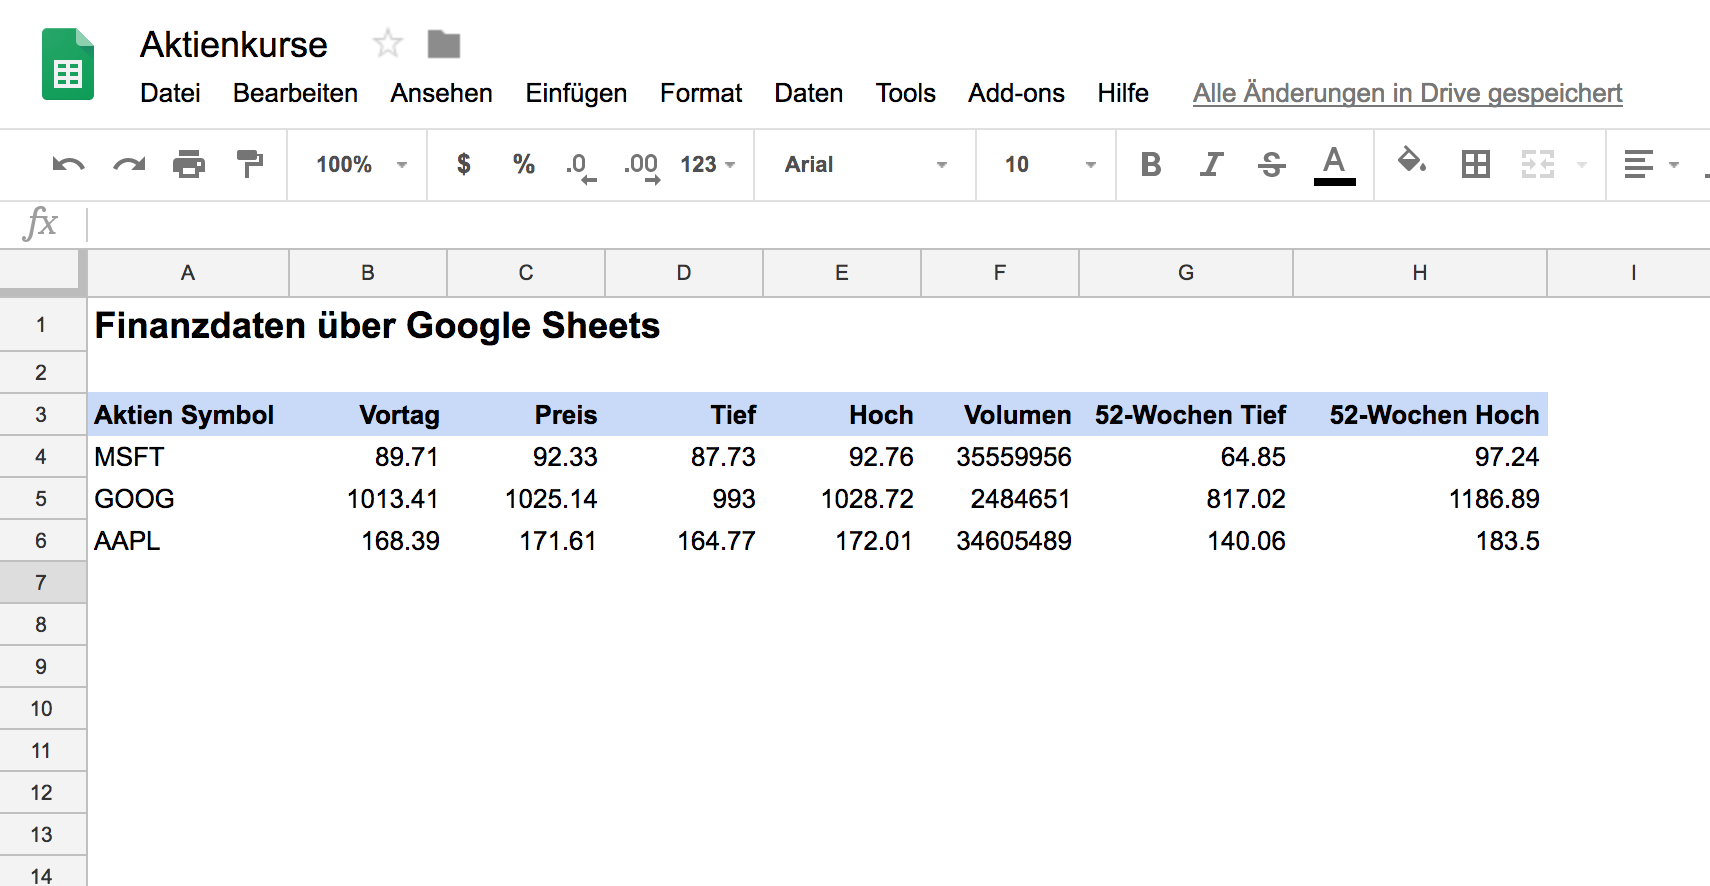Screen dimensions: 1710x886
Task: Select all cells via corner box
Action: (x=41, y=272)
